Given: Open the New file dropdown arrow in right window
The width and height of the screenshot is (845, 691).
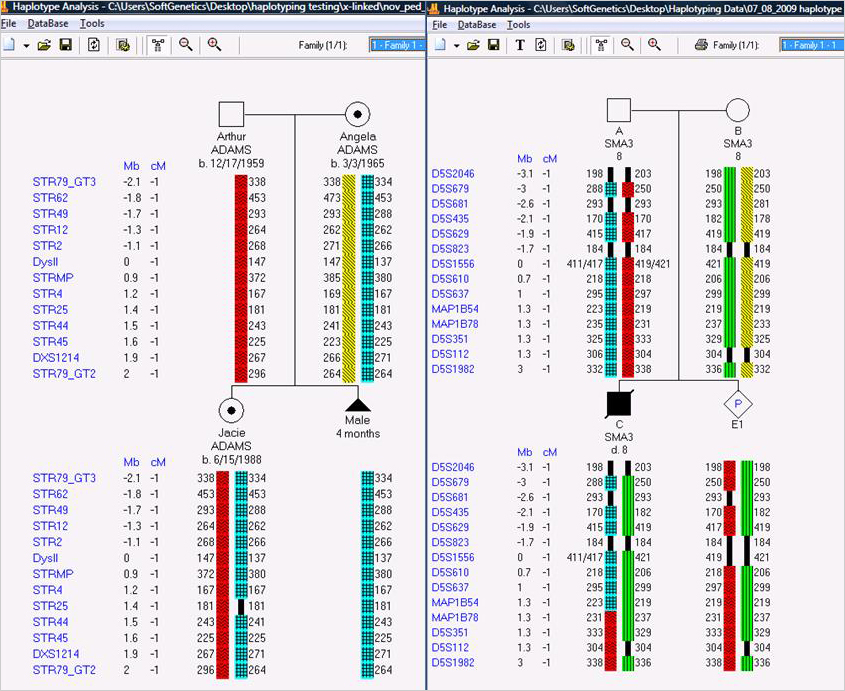Looking at the screenshot, I should point(456,46).
